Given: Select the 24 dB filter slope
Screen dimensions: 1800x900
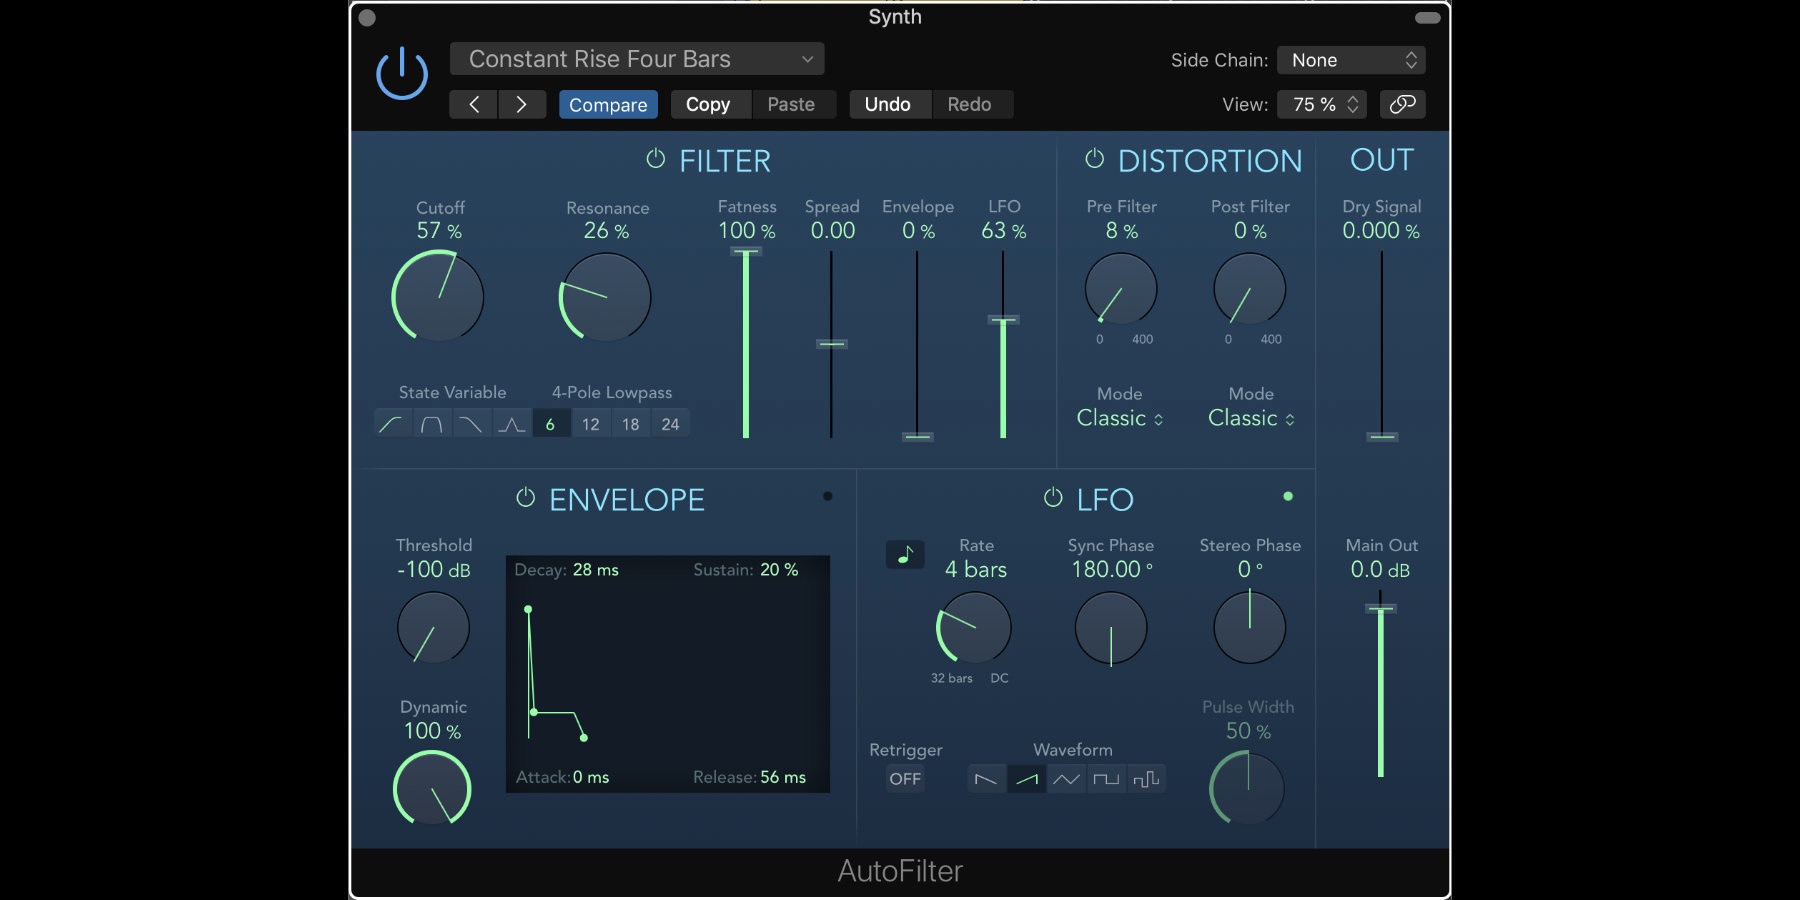Looking at the screenshot, I should pos(670,424).
